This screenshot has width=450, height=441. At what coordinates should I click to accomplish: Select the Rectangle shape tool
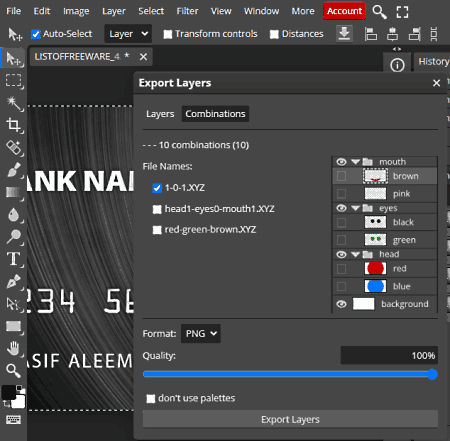click(x=13, y=326)
